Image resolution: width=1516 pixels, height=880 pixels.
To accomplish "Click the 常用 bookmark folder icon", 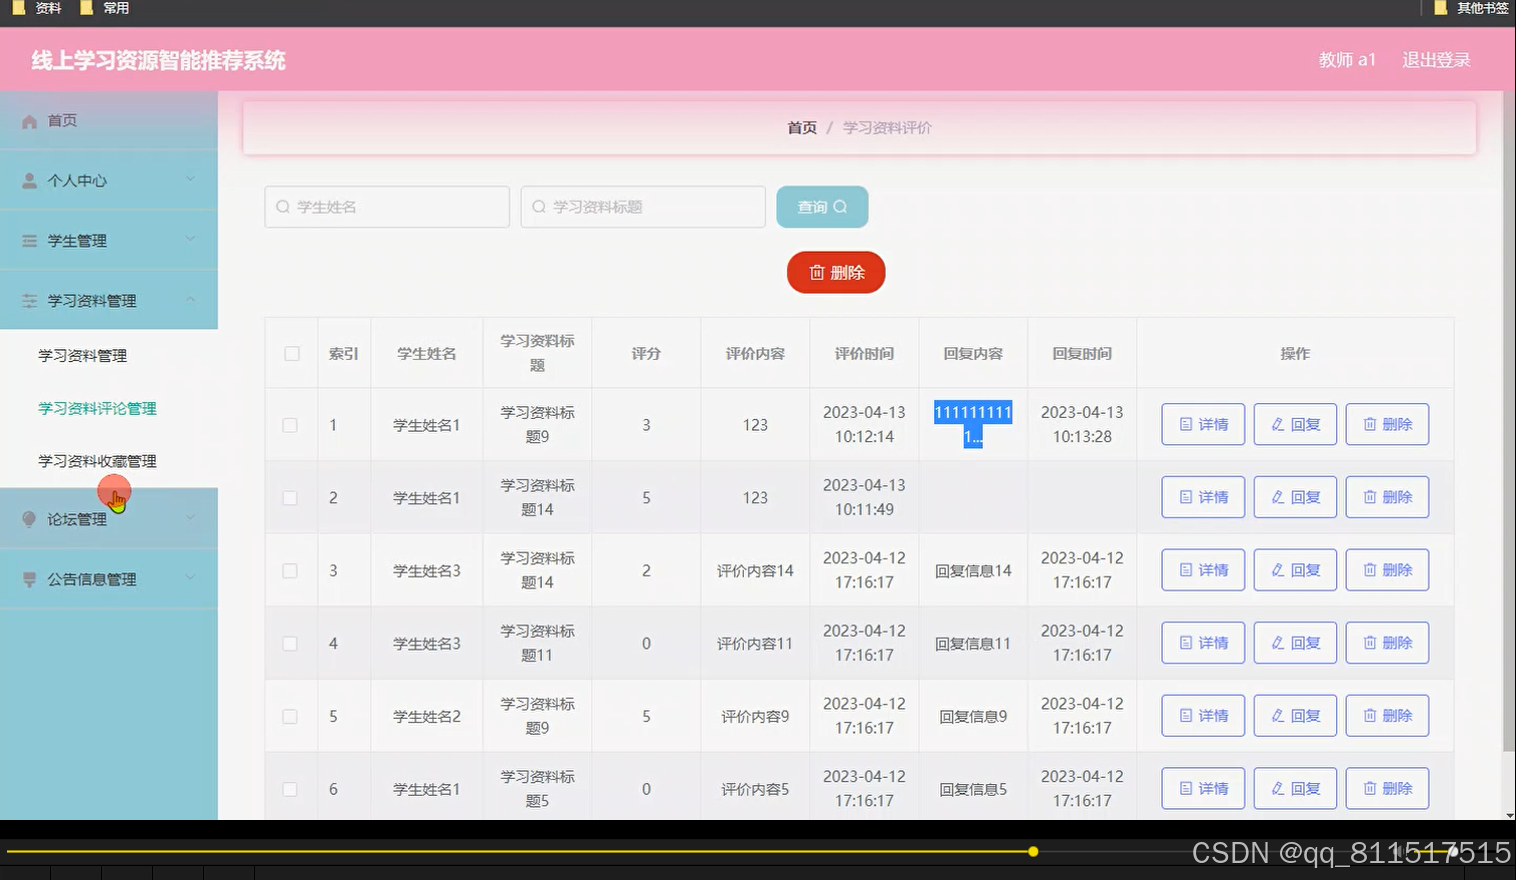I will coord(86,8).
